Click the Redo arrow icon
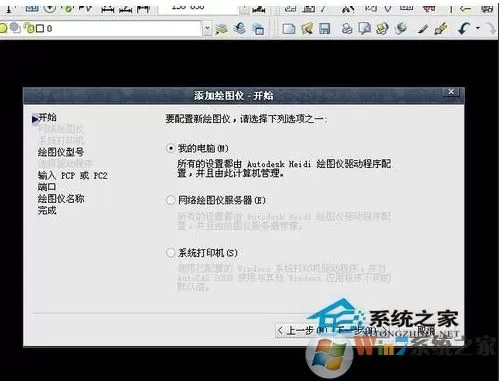The width and height of the screenshot is (503, 381). [490, 29]
